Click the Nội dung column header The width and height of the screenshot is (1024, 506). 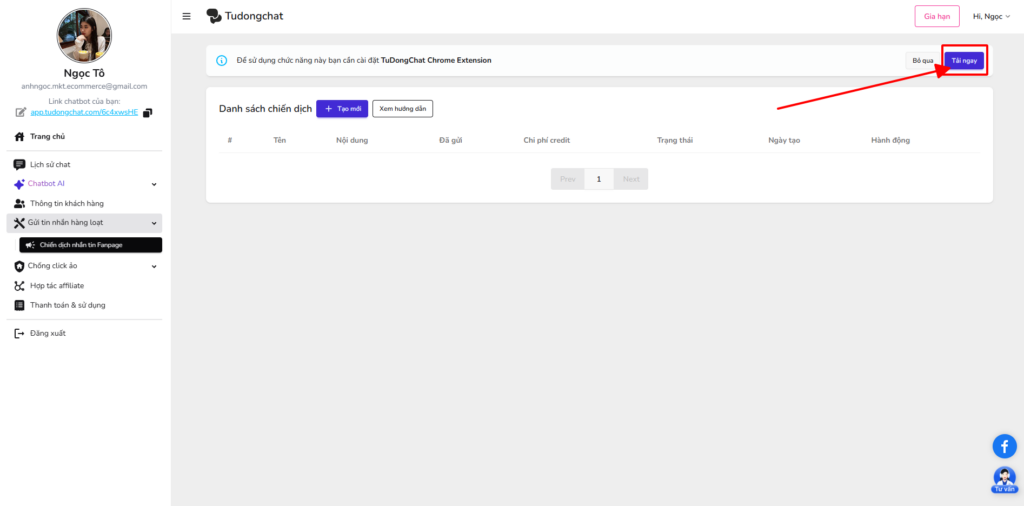[352, 140]
